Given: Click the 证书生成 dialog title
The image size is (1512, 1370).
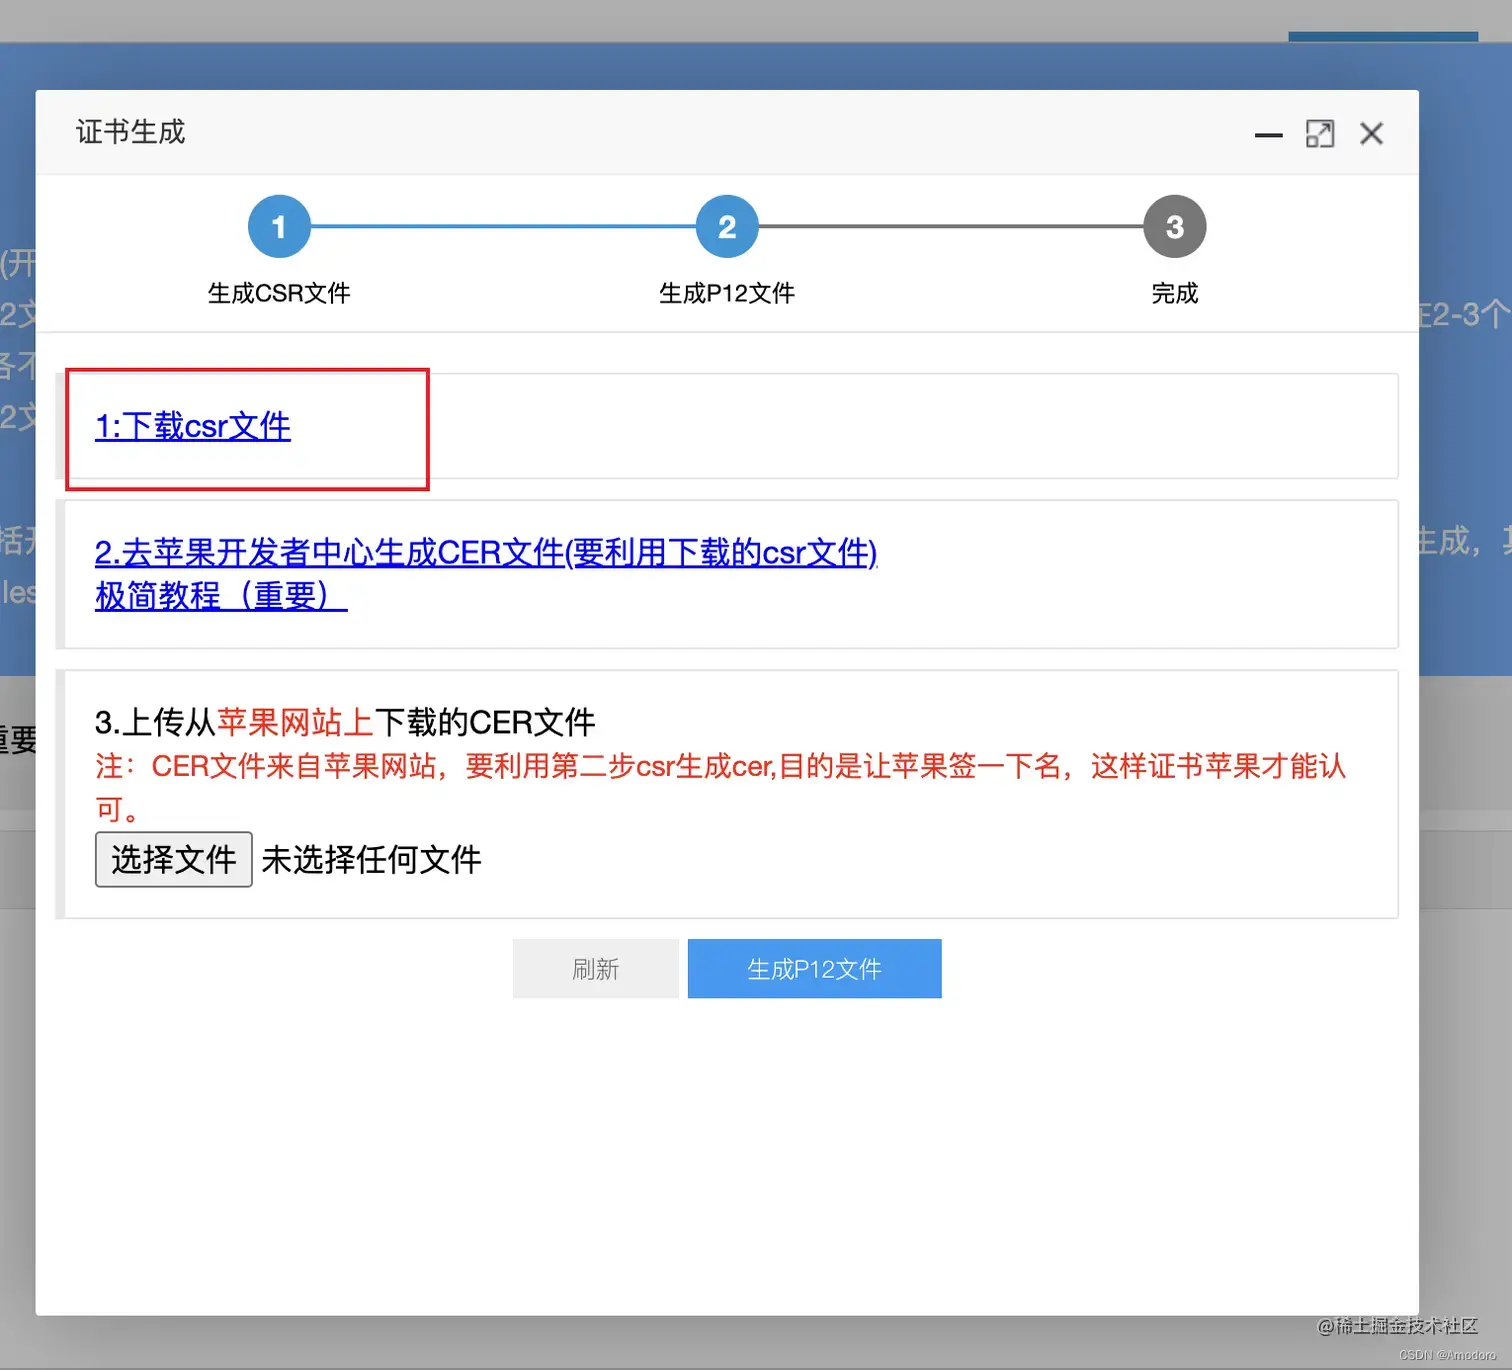Looking at the screenshot, I should [129, 131].
